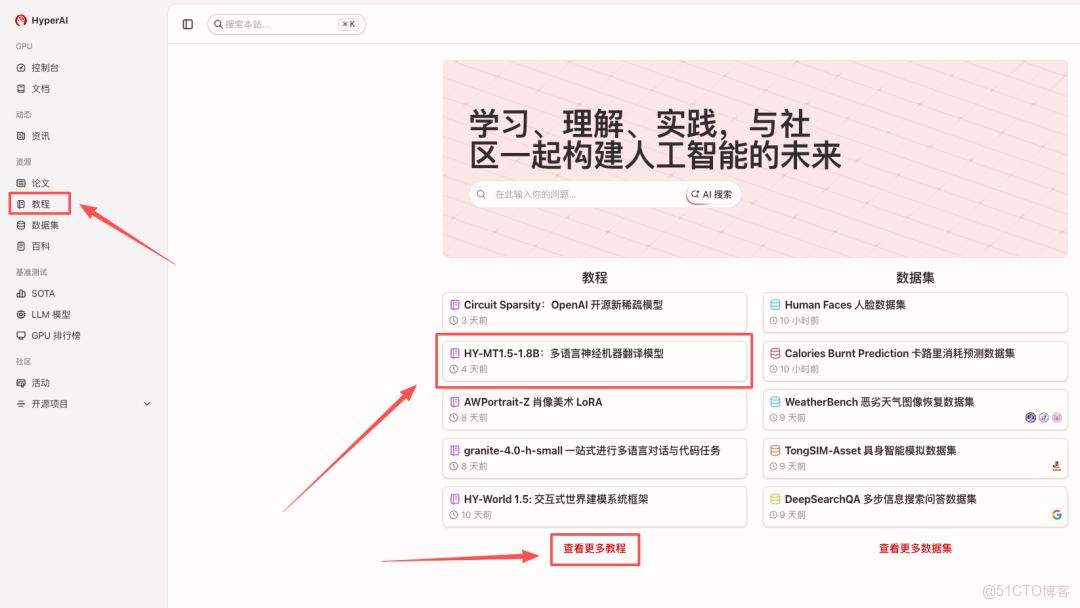Open Human Faces 人脸数据集 card
The width and height of the screenshot is (1080, 608).
point(915,313)
